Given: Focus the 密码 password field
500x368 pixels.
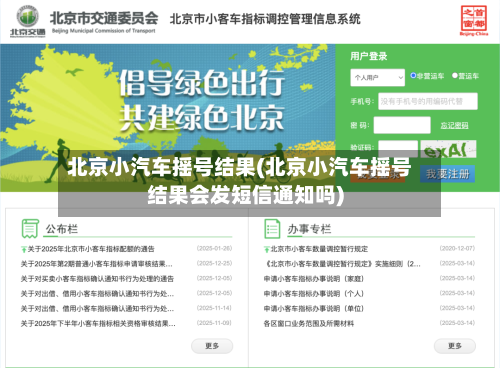Looking at the screenshot, I should (x=402, y=125).
